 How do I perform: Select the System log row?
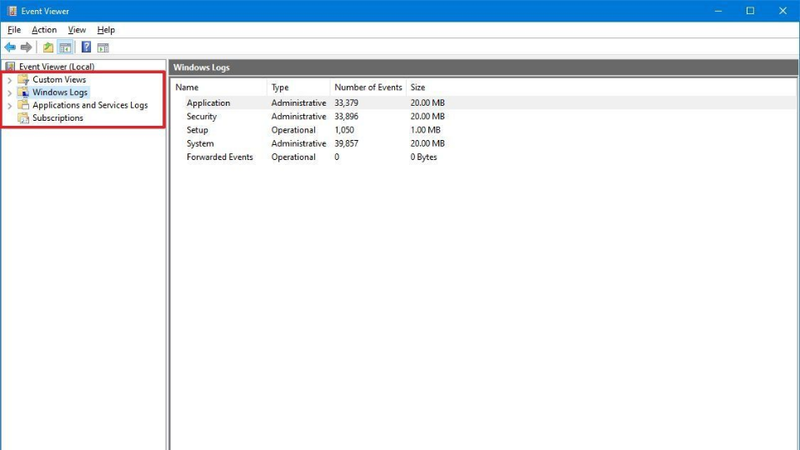[484, 143]
